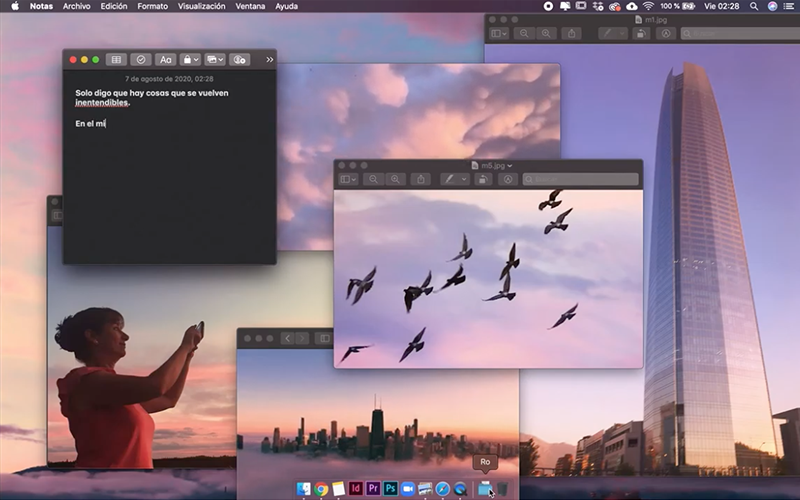Open the note lock dropdown

click(190, 60)
